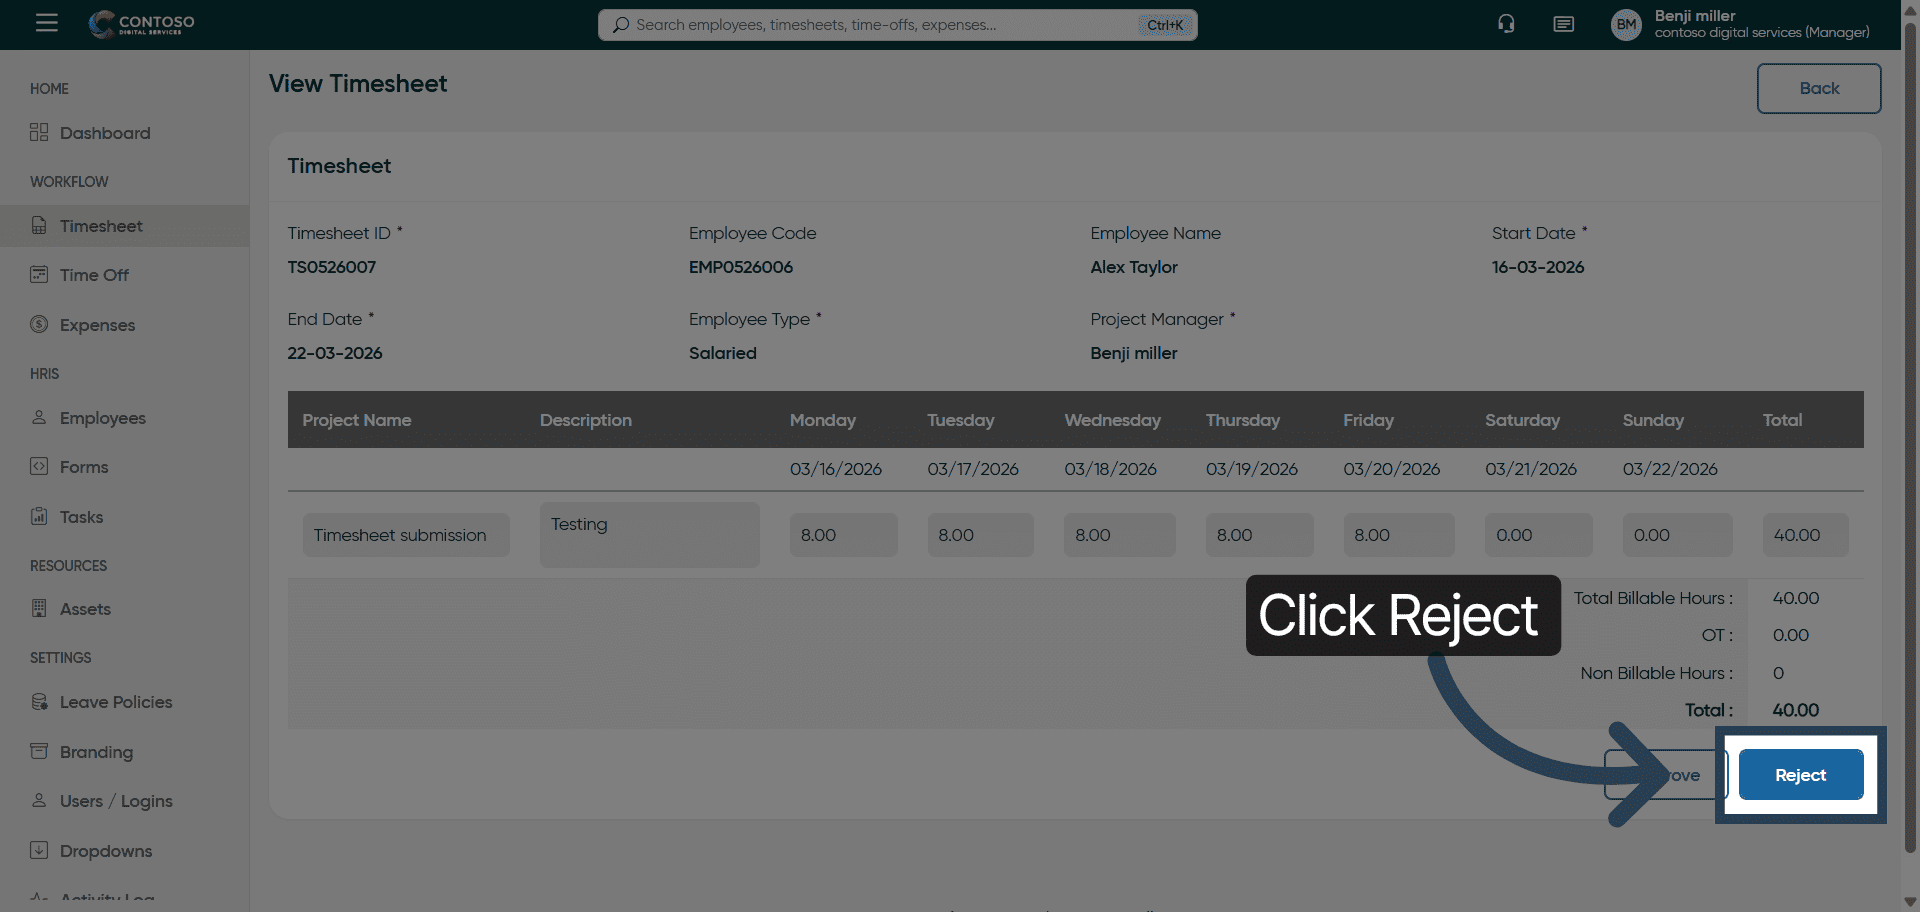Click the headset support icon
The width and height of the screenshot is (1920, 912).
pos(1506,24)
